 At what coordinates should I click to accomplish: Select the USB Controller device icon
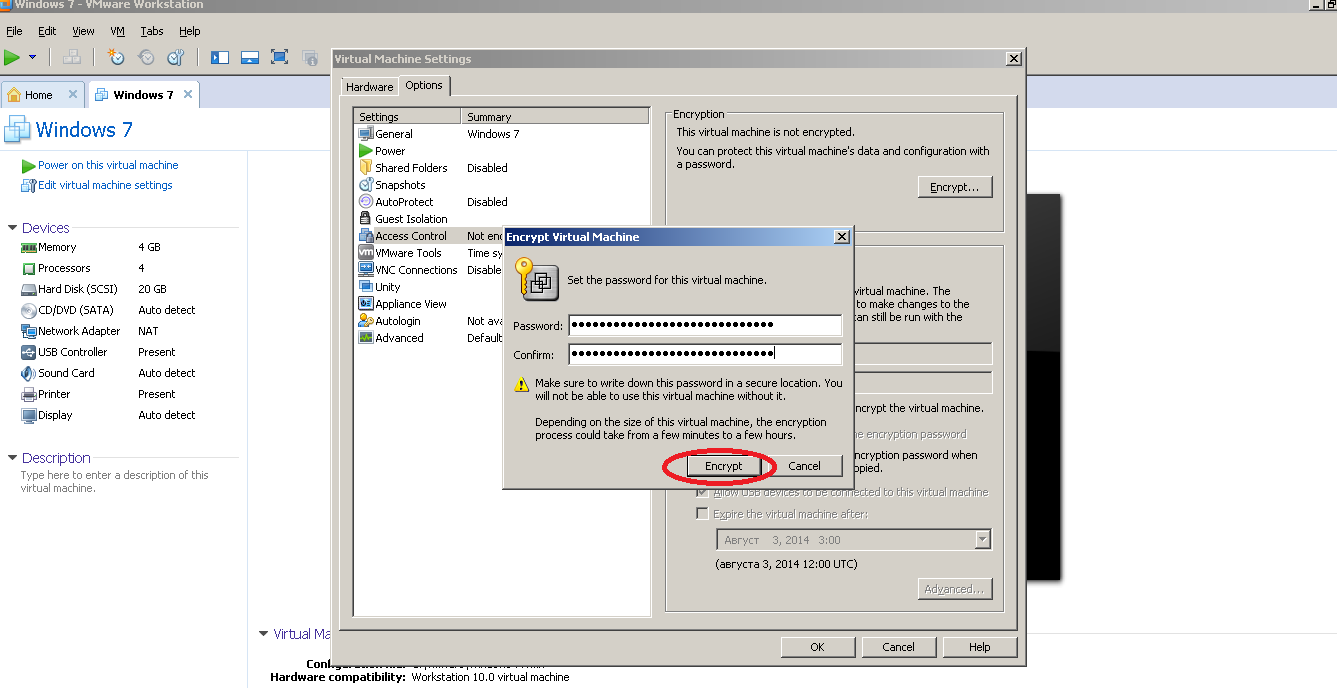click(x=28, y=352)
